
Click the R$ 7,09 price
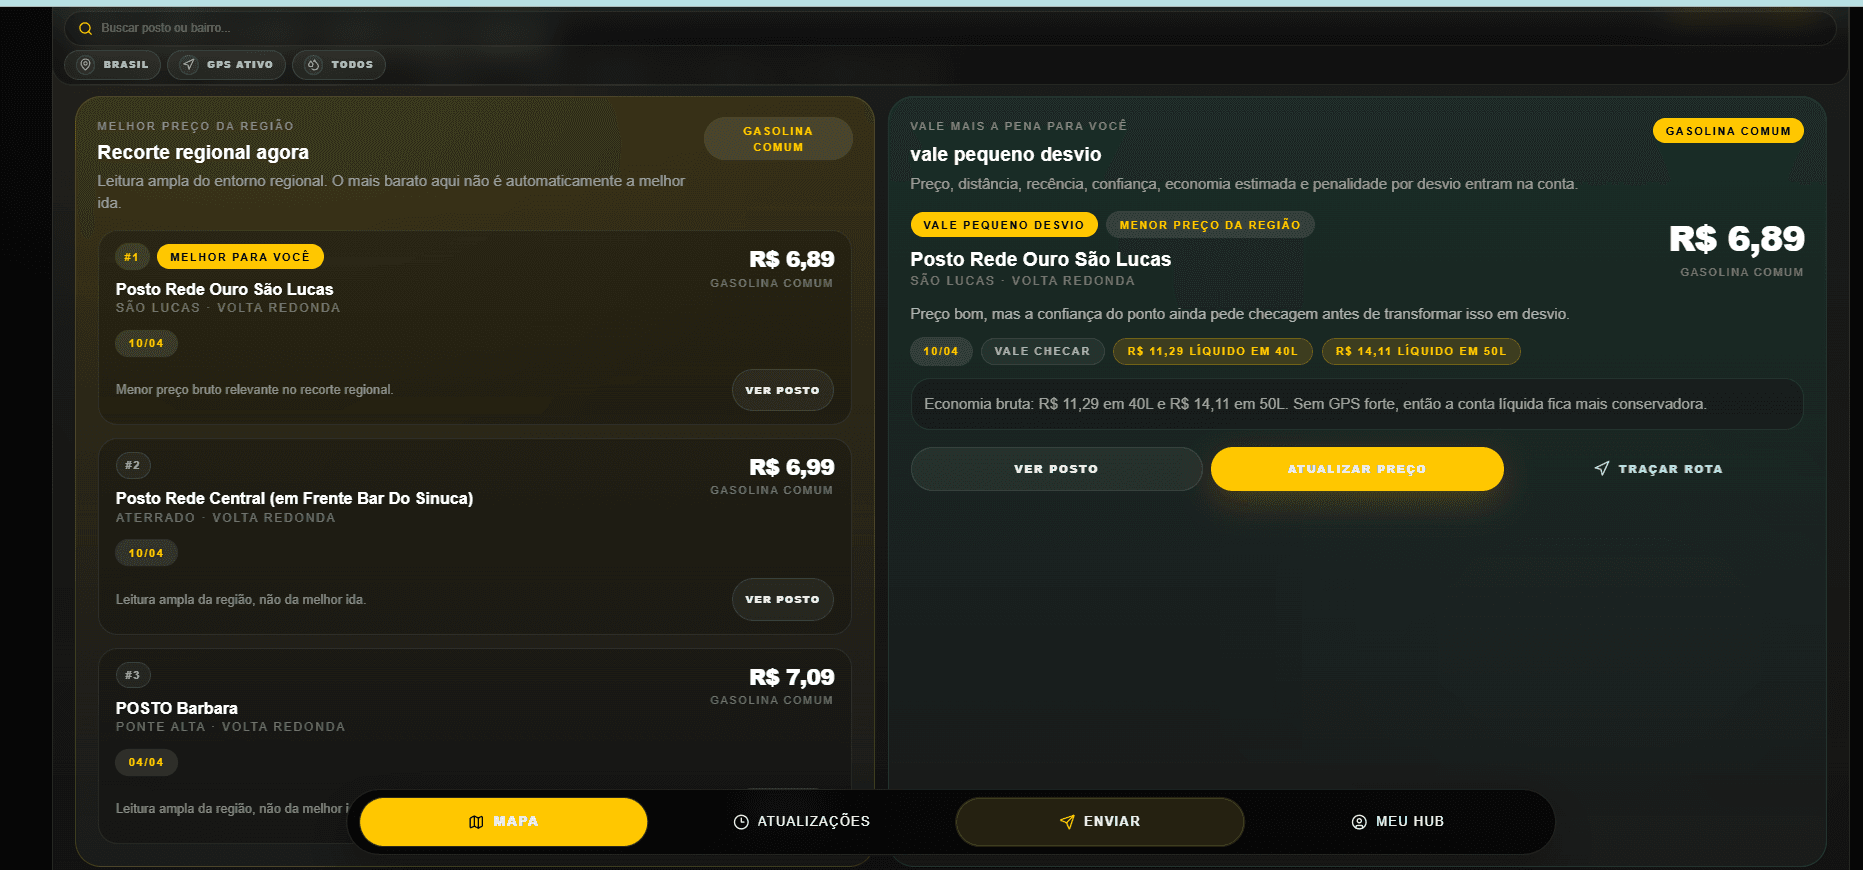[791, 678]
